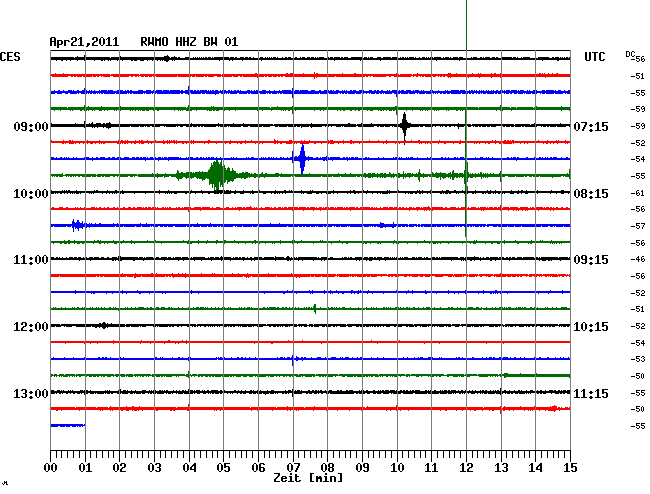This screenshot has height=494, width=650.
Task: Click the 00 minute axis label
Action: coord(51,468)
